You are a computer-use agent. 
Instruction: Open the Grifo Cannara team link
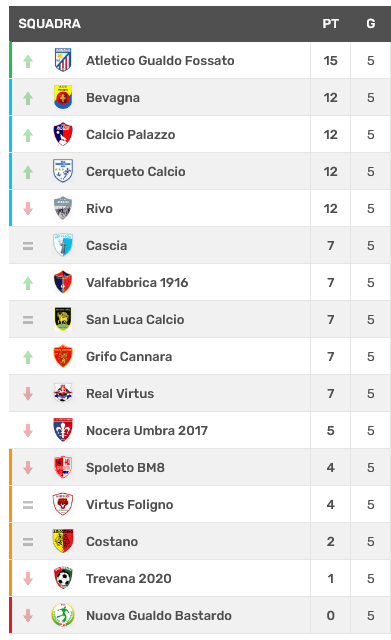click(x=129, y=356)
